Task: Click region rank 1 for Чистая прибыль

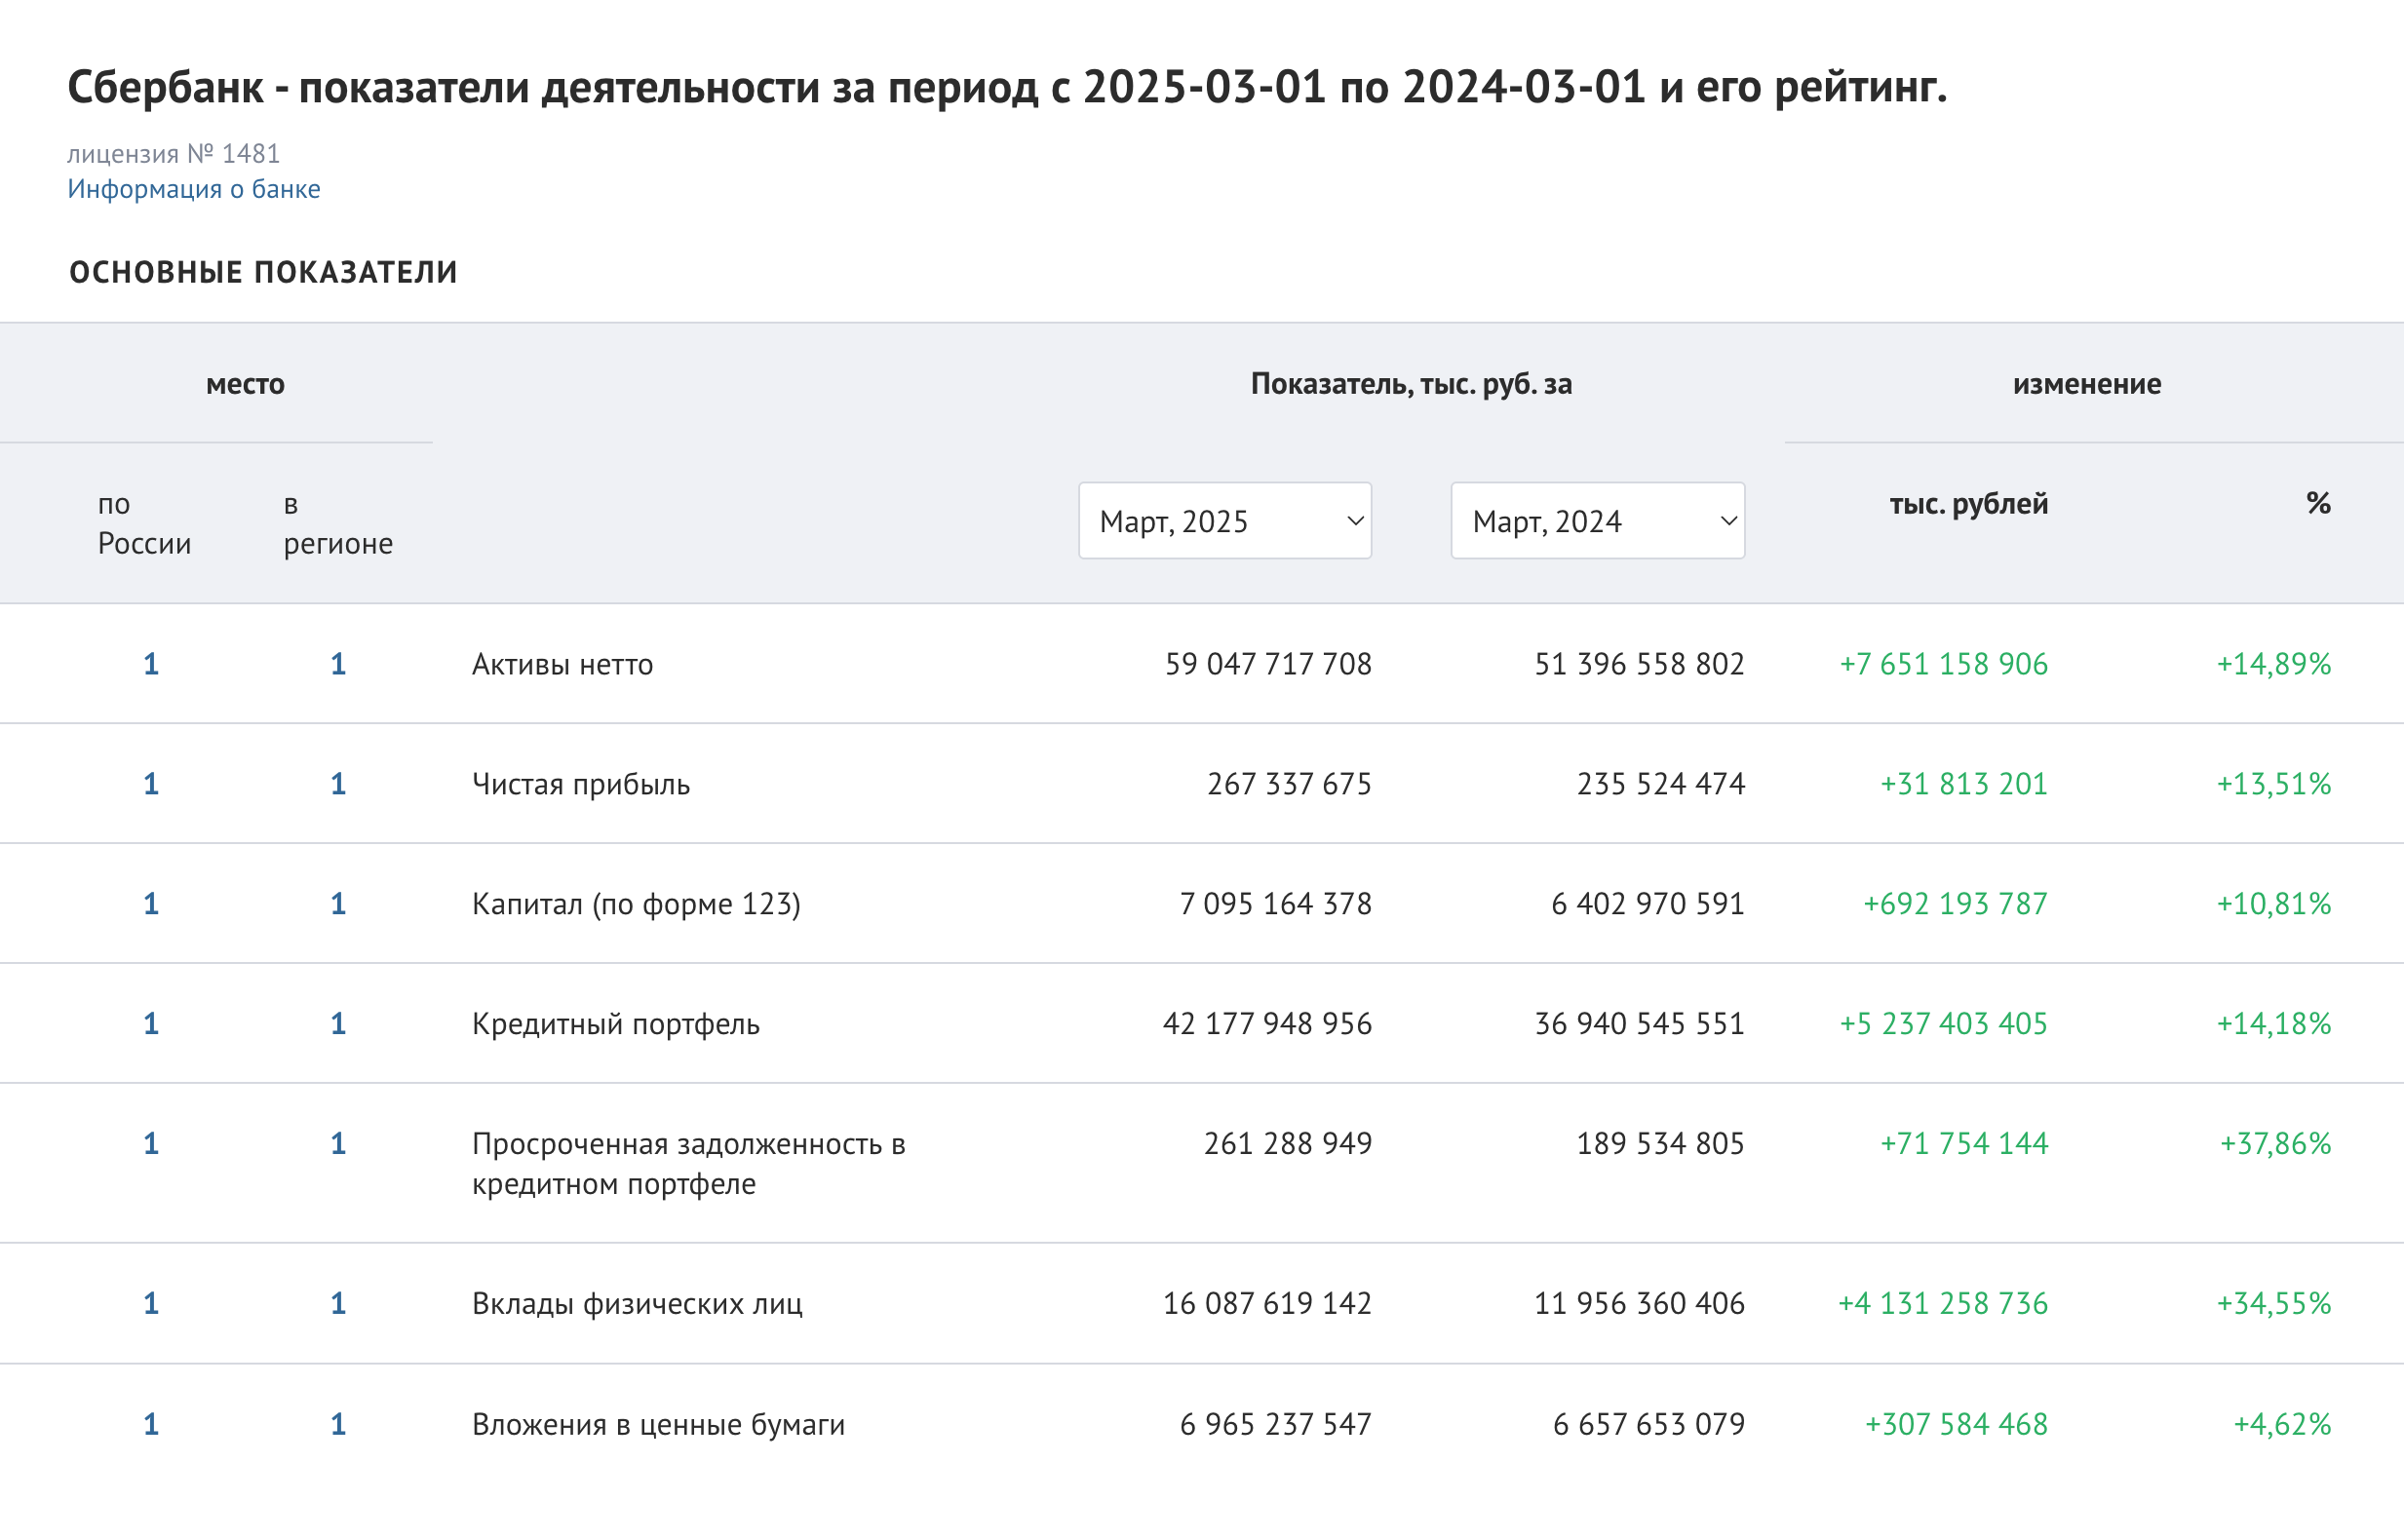Action: (338, 784)
